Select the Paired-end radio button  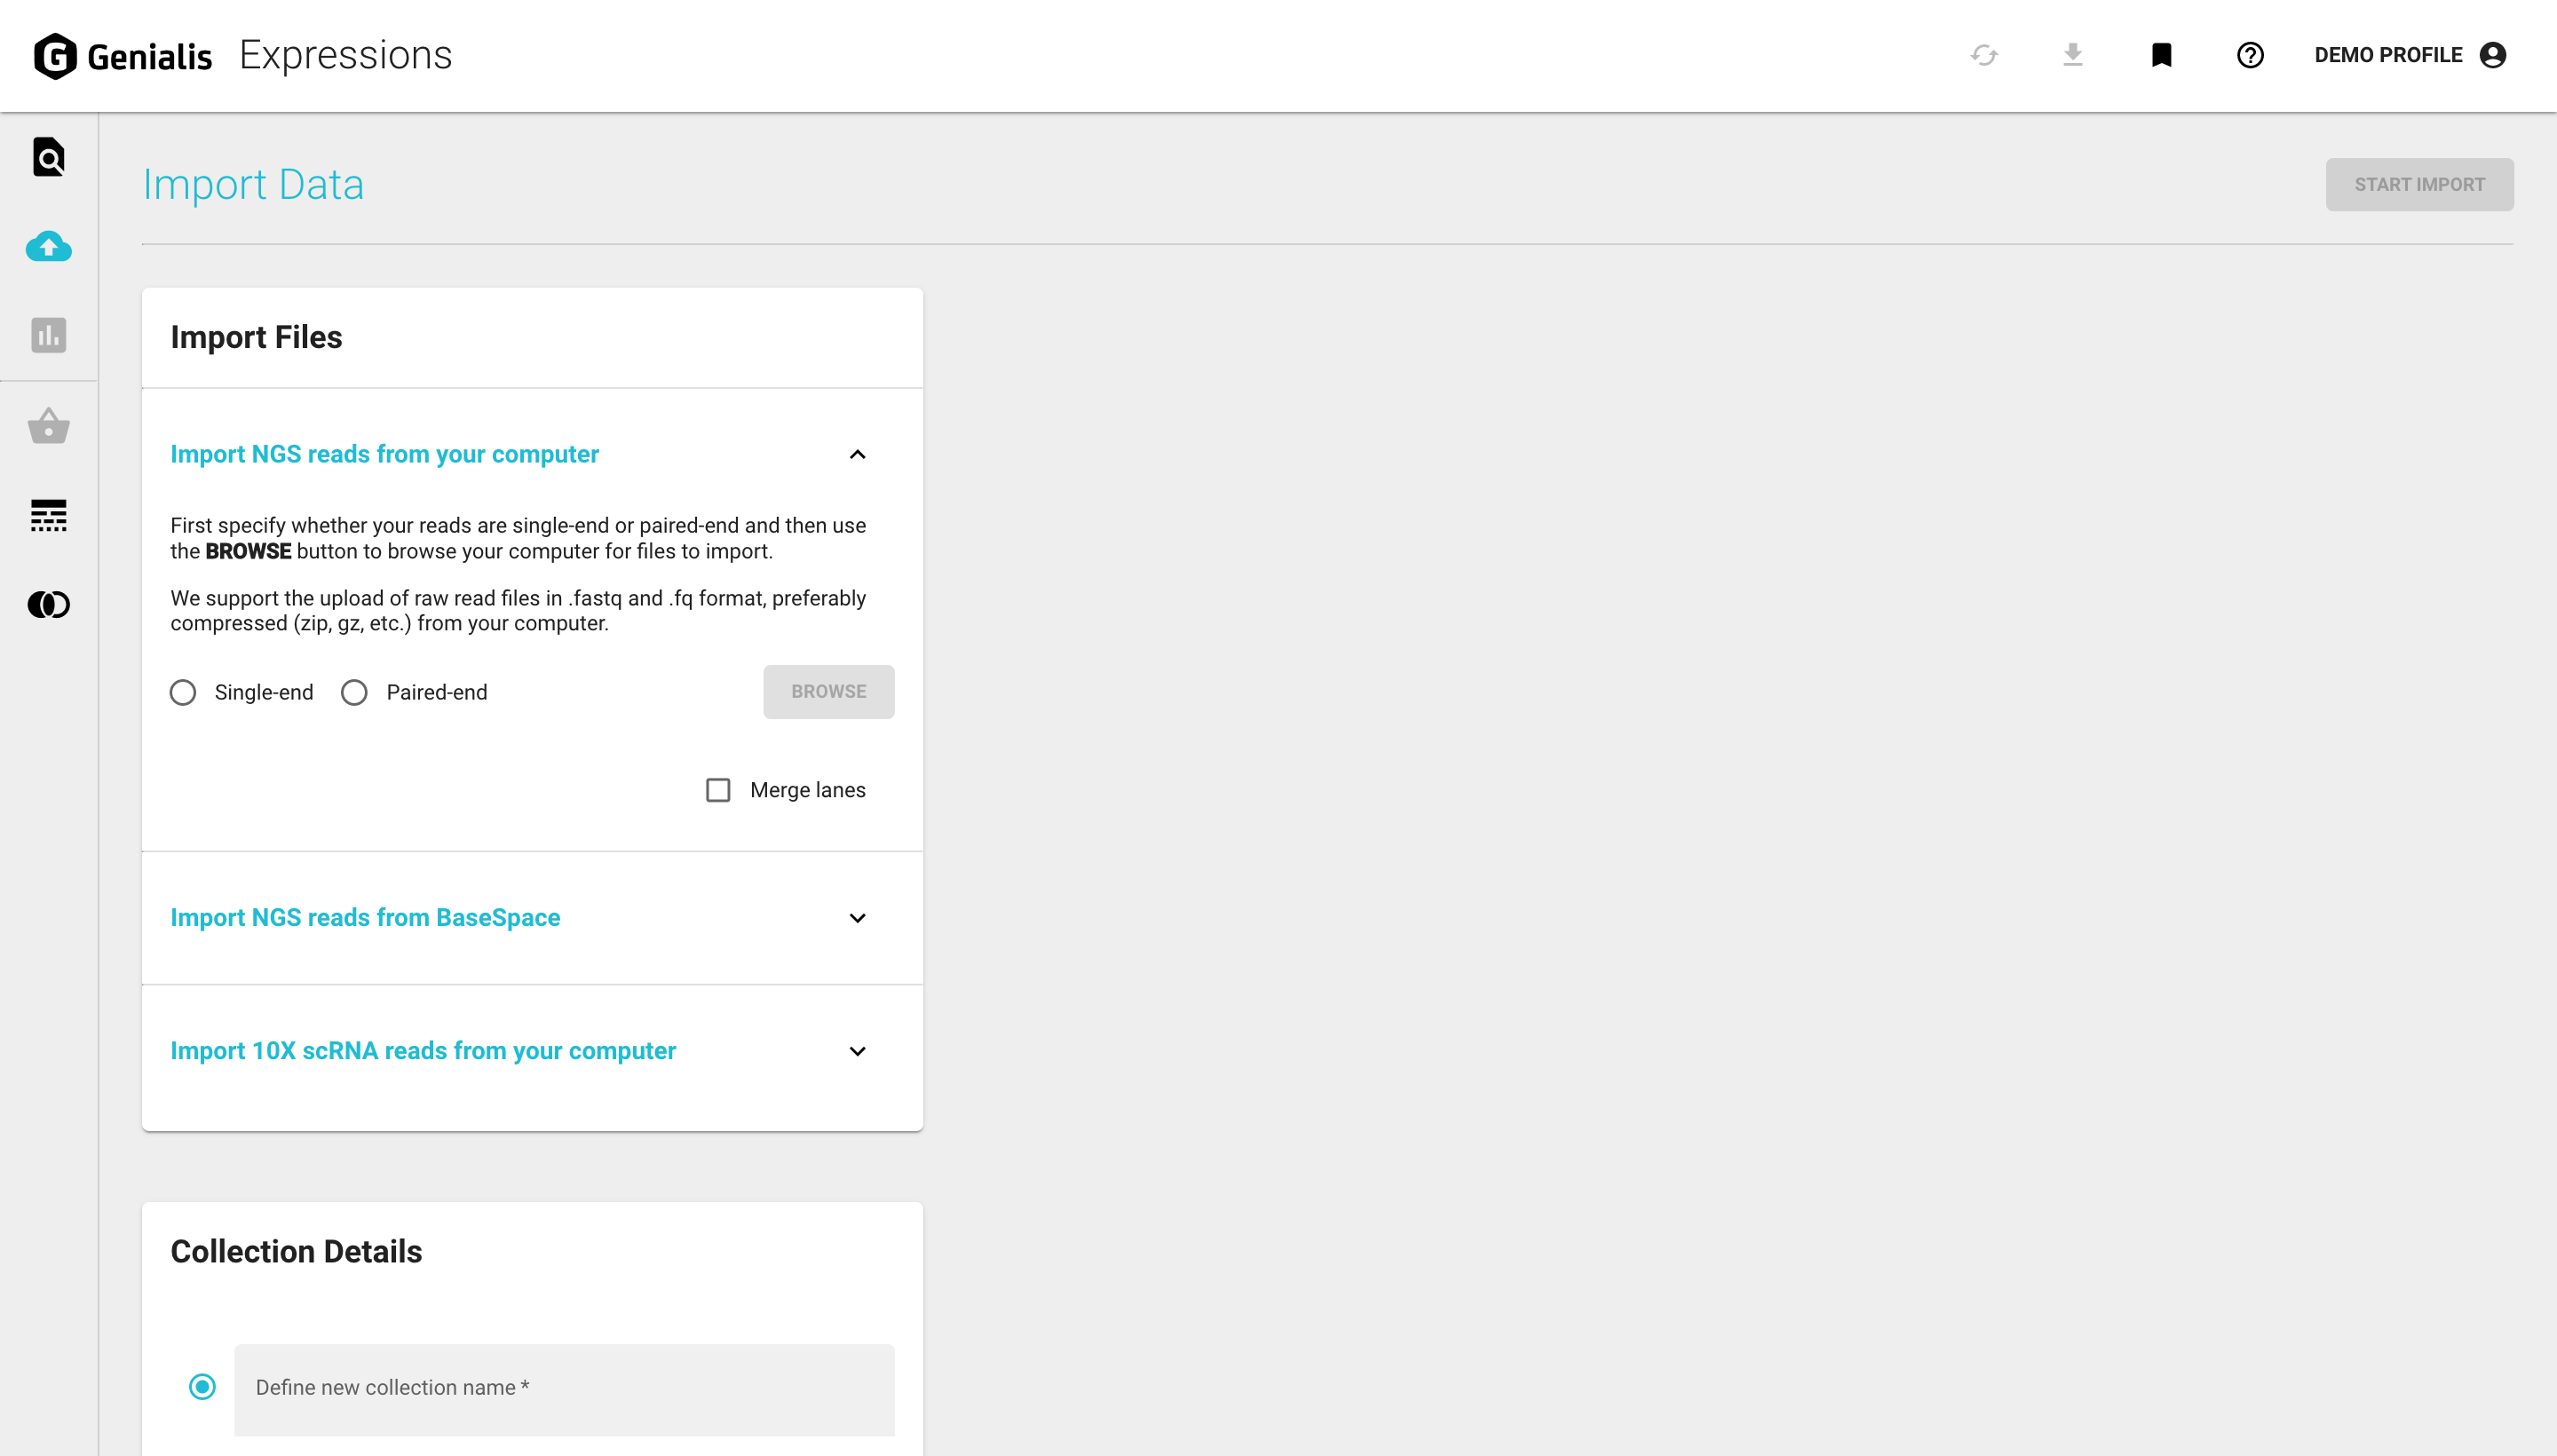pos(354,691)
